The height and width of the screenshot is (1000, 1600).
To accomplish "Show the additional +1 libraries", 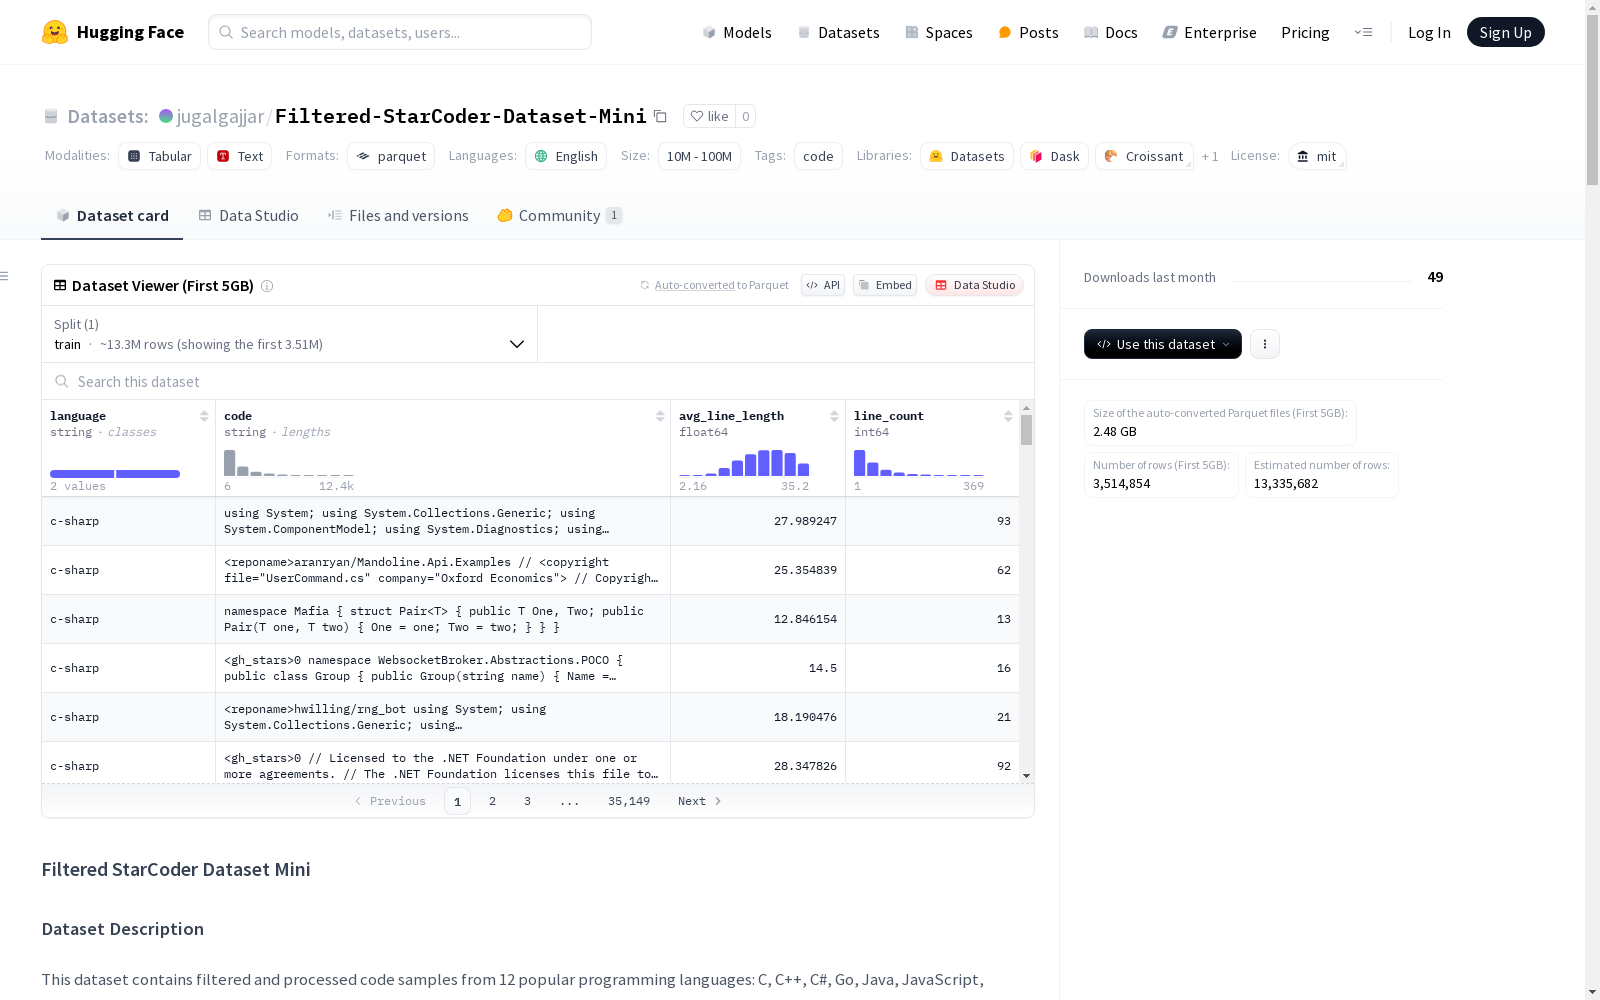I will coord(1210,156).
